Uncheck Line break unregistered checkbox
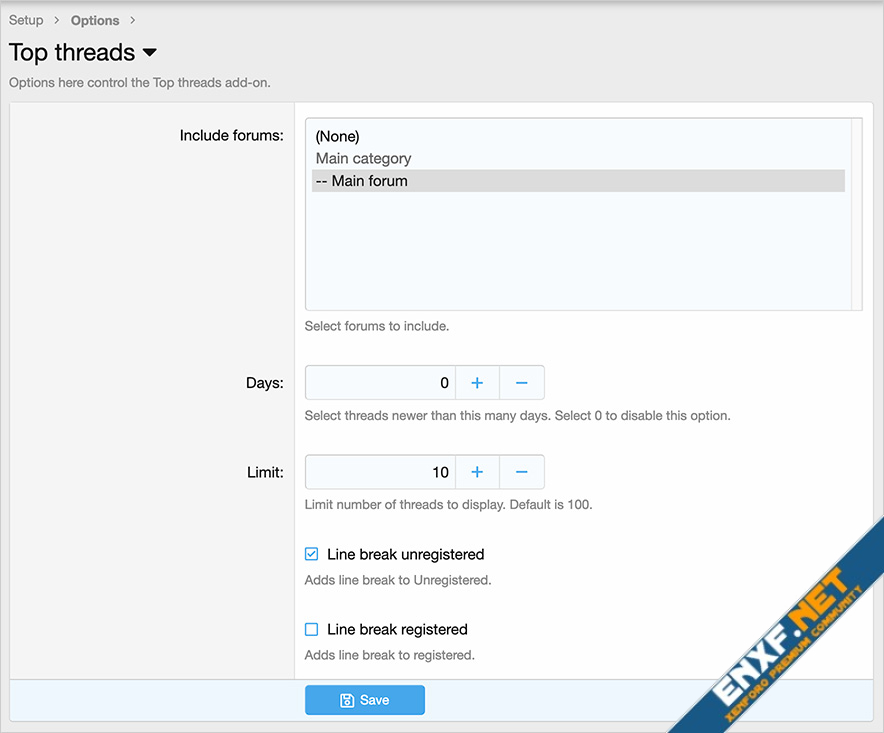Image resolution: width=884 pixels, height=733 pixels. point(312,554)
